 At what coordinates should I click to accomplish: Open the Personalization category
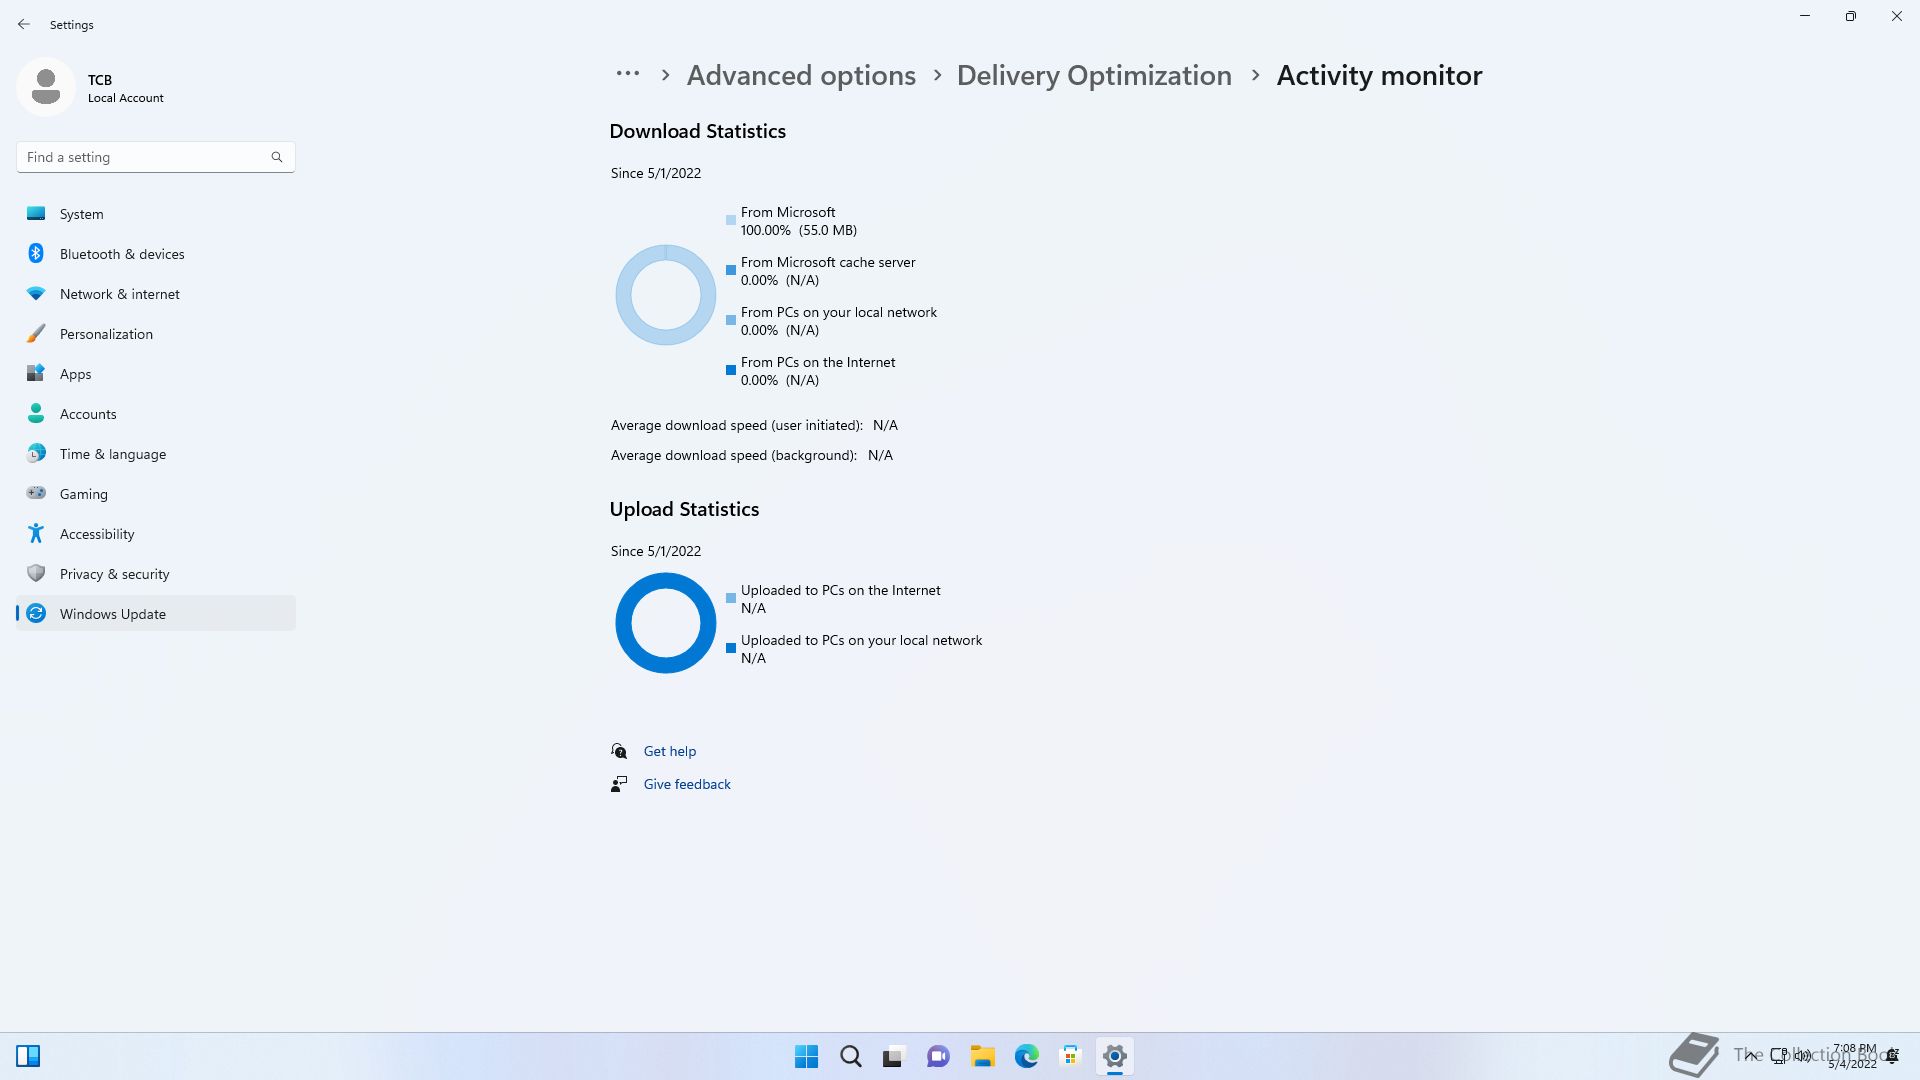155,334
